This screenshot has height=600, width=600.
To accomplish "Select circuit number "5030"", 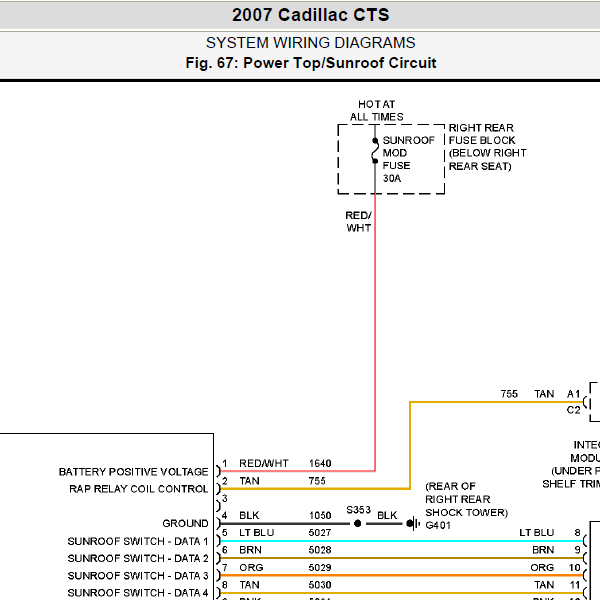I will coord(320,585).
